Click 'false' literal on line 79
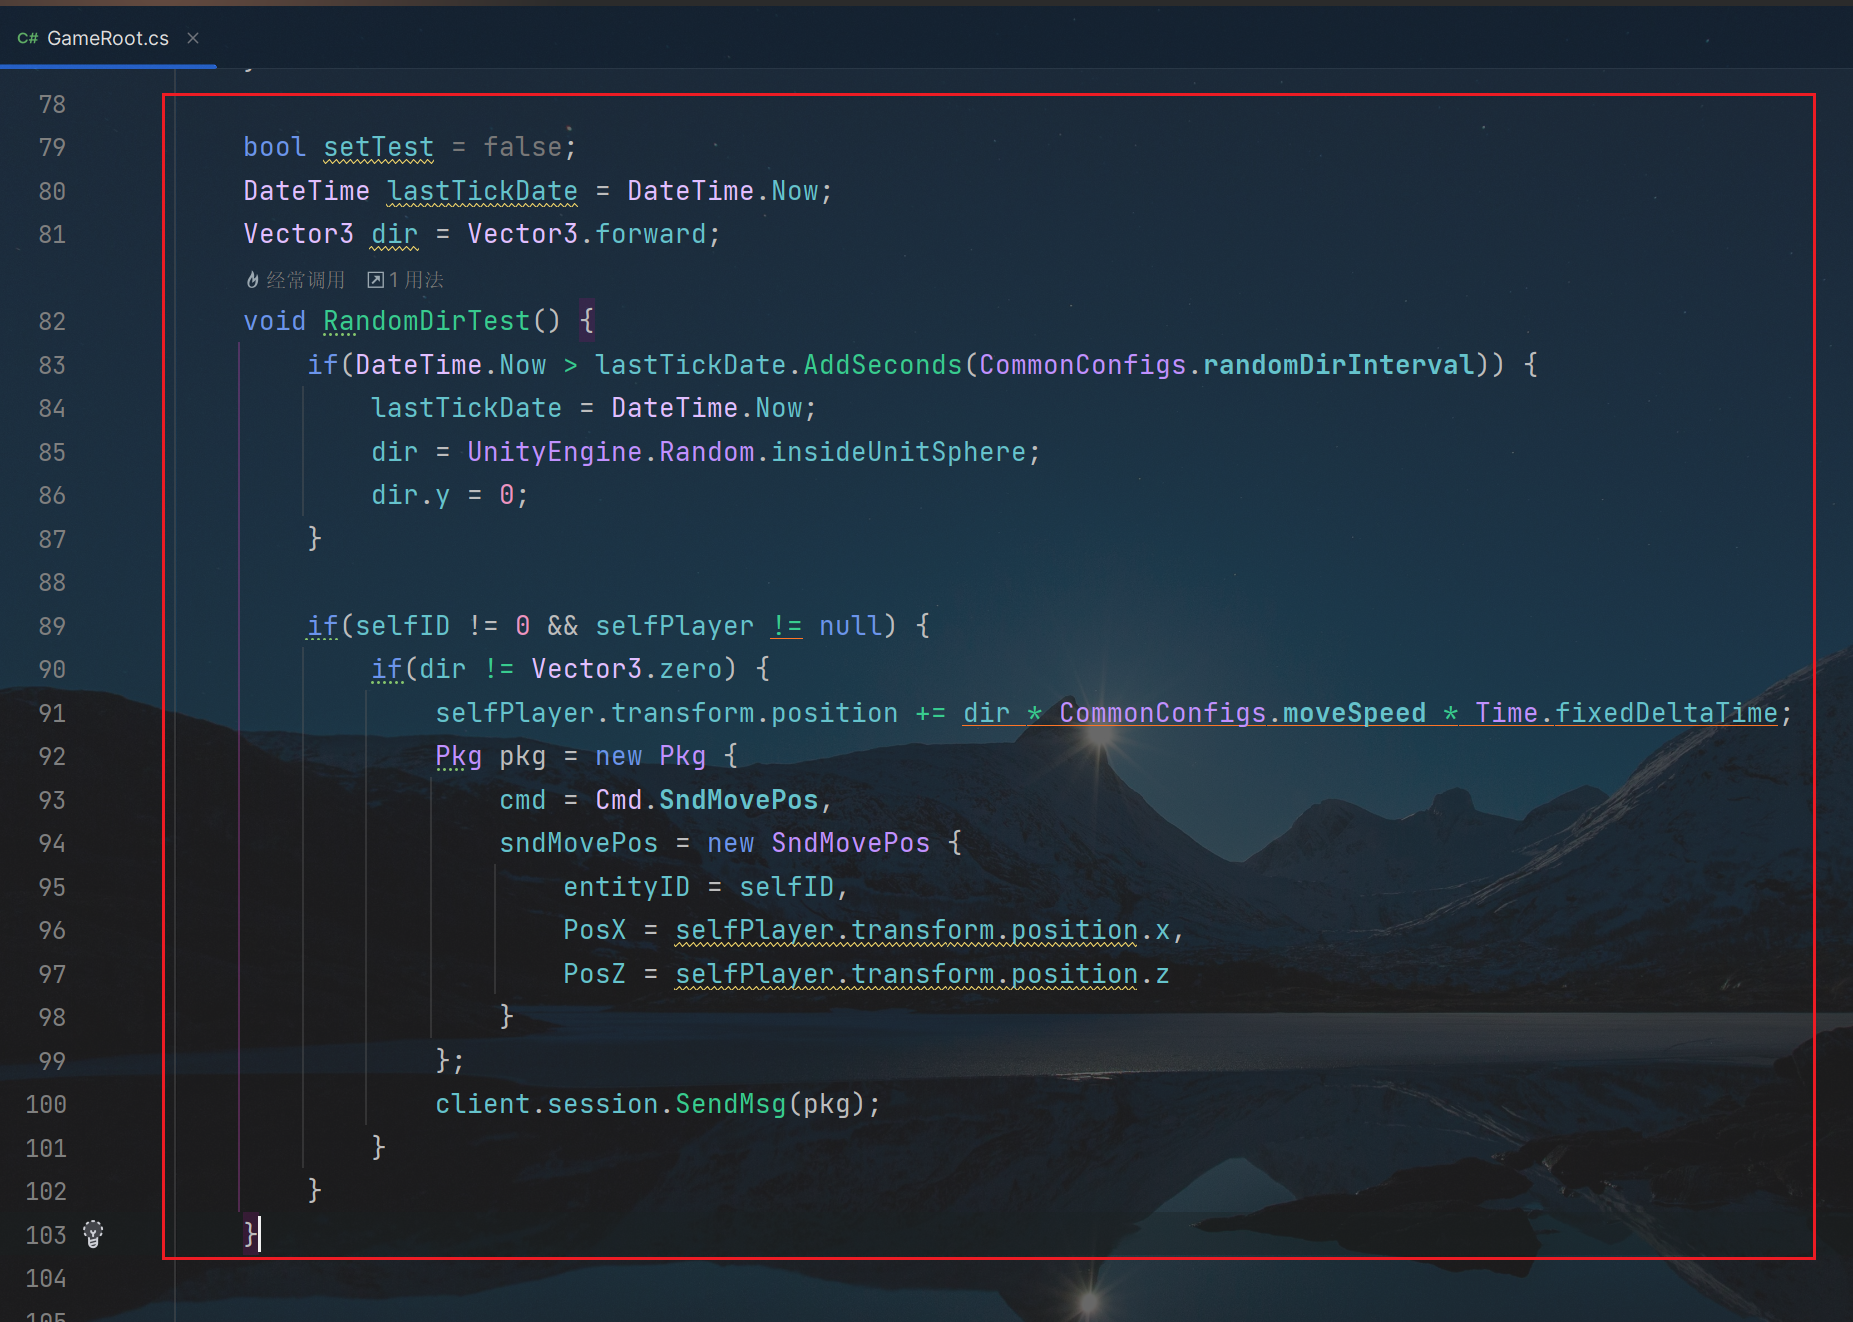Image resolution: width=1853 pixels, height=1322 pixels. (522, 147)
